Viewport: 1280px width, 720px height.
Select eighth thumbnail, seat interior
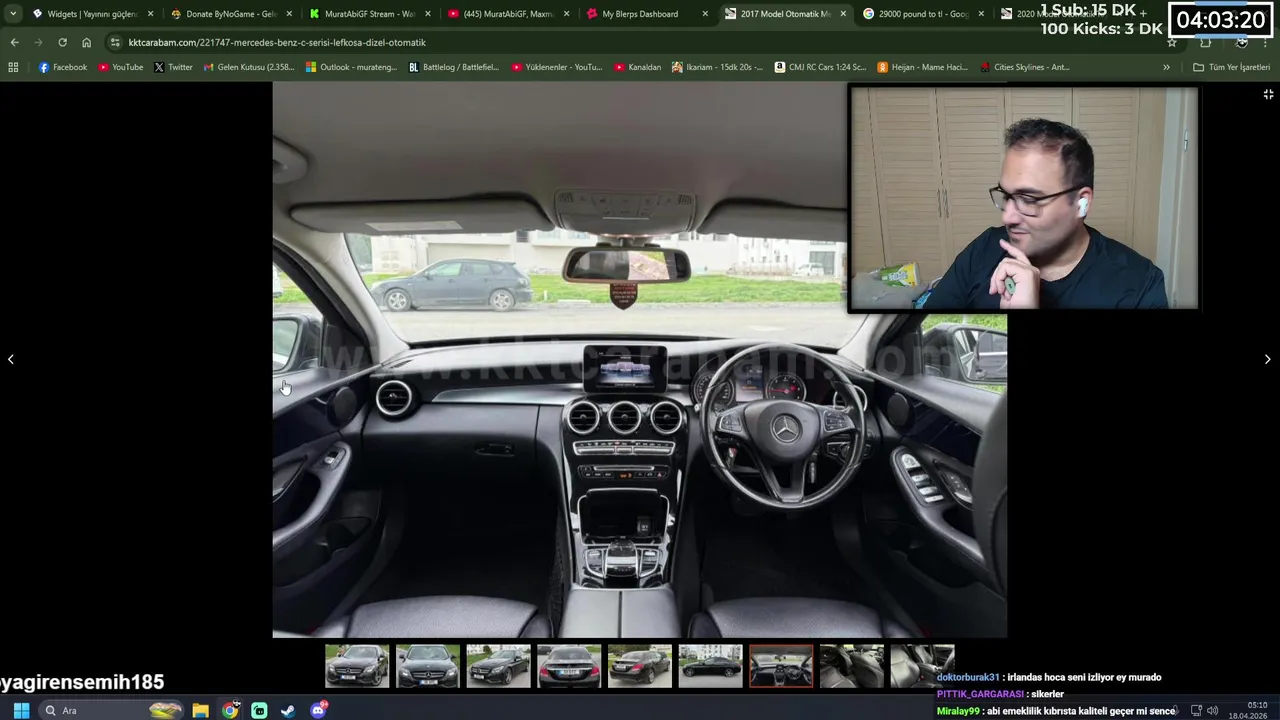coord(852,666)
